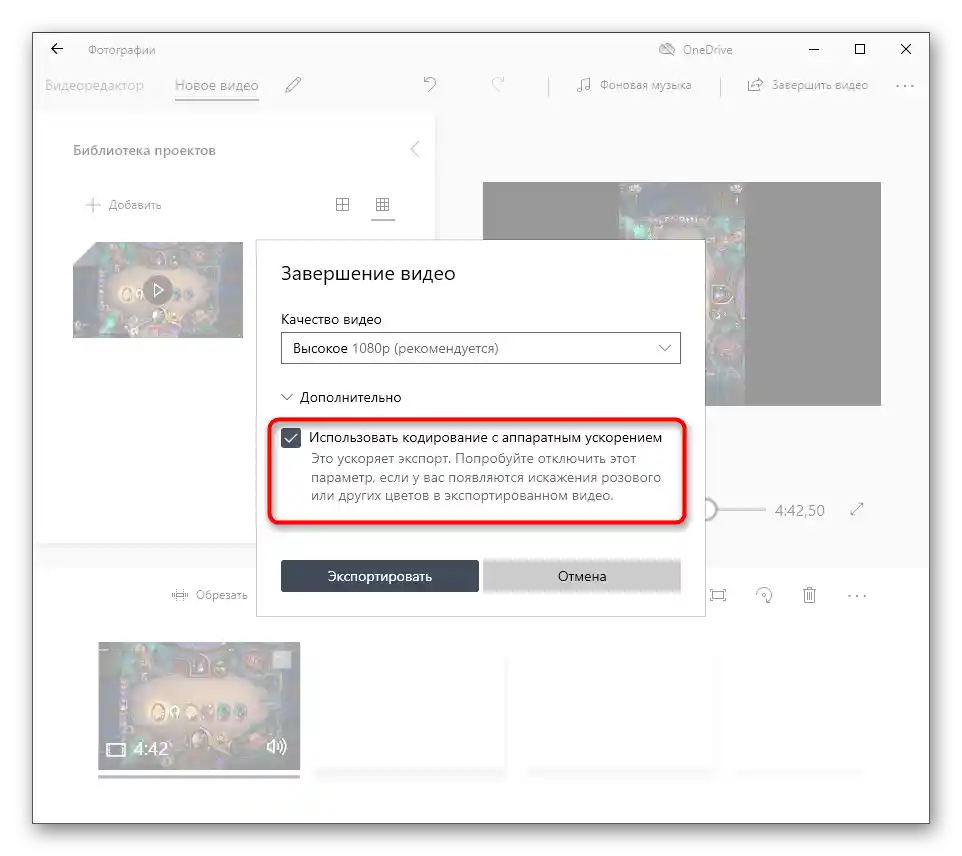This screenshot has width=962, height=856.
Task: Redo action arrow
Action: pyautogui.click(x=498, y=84)
